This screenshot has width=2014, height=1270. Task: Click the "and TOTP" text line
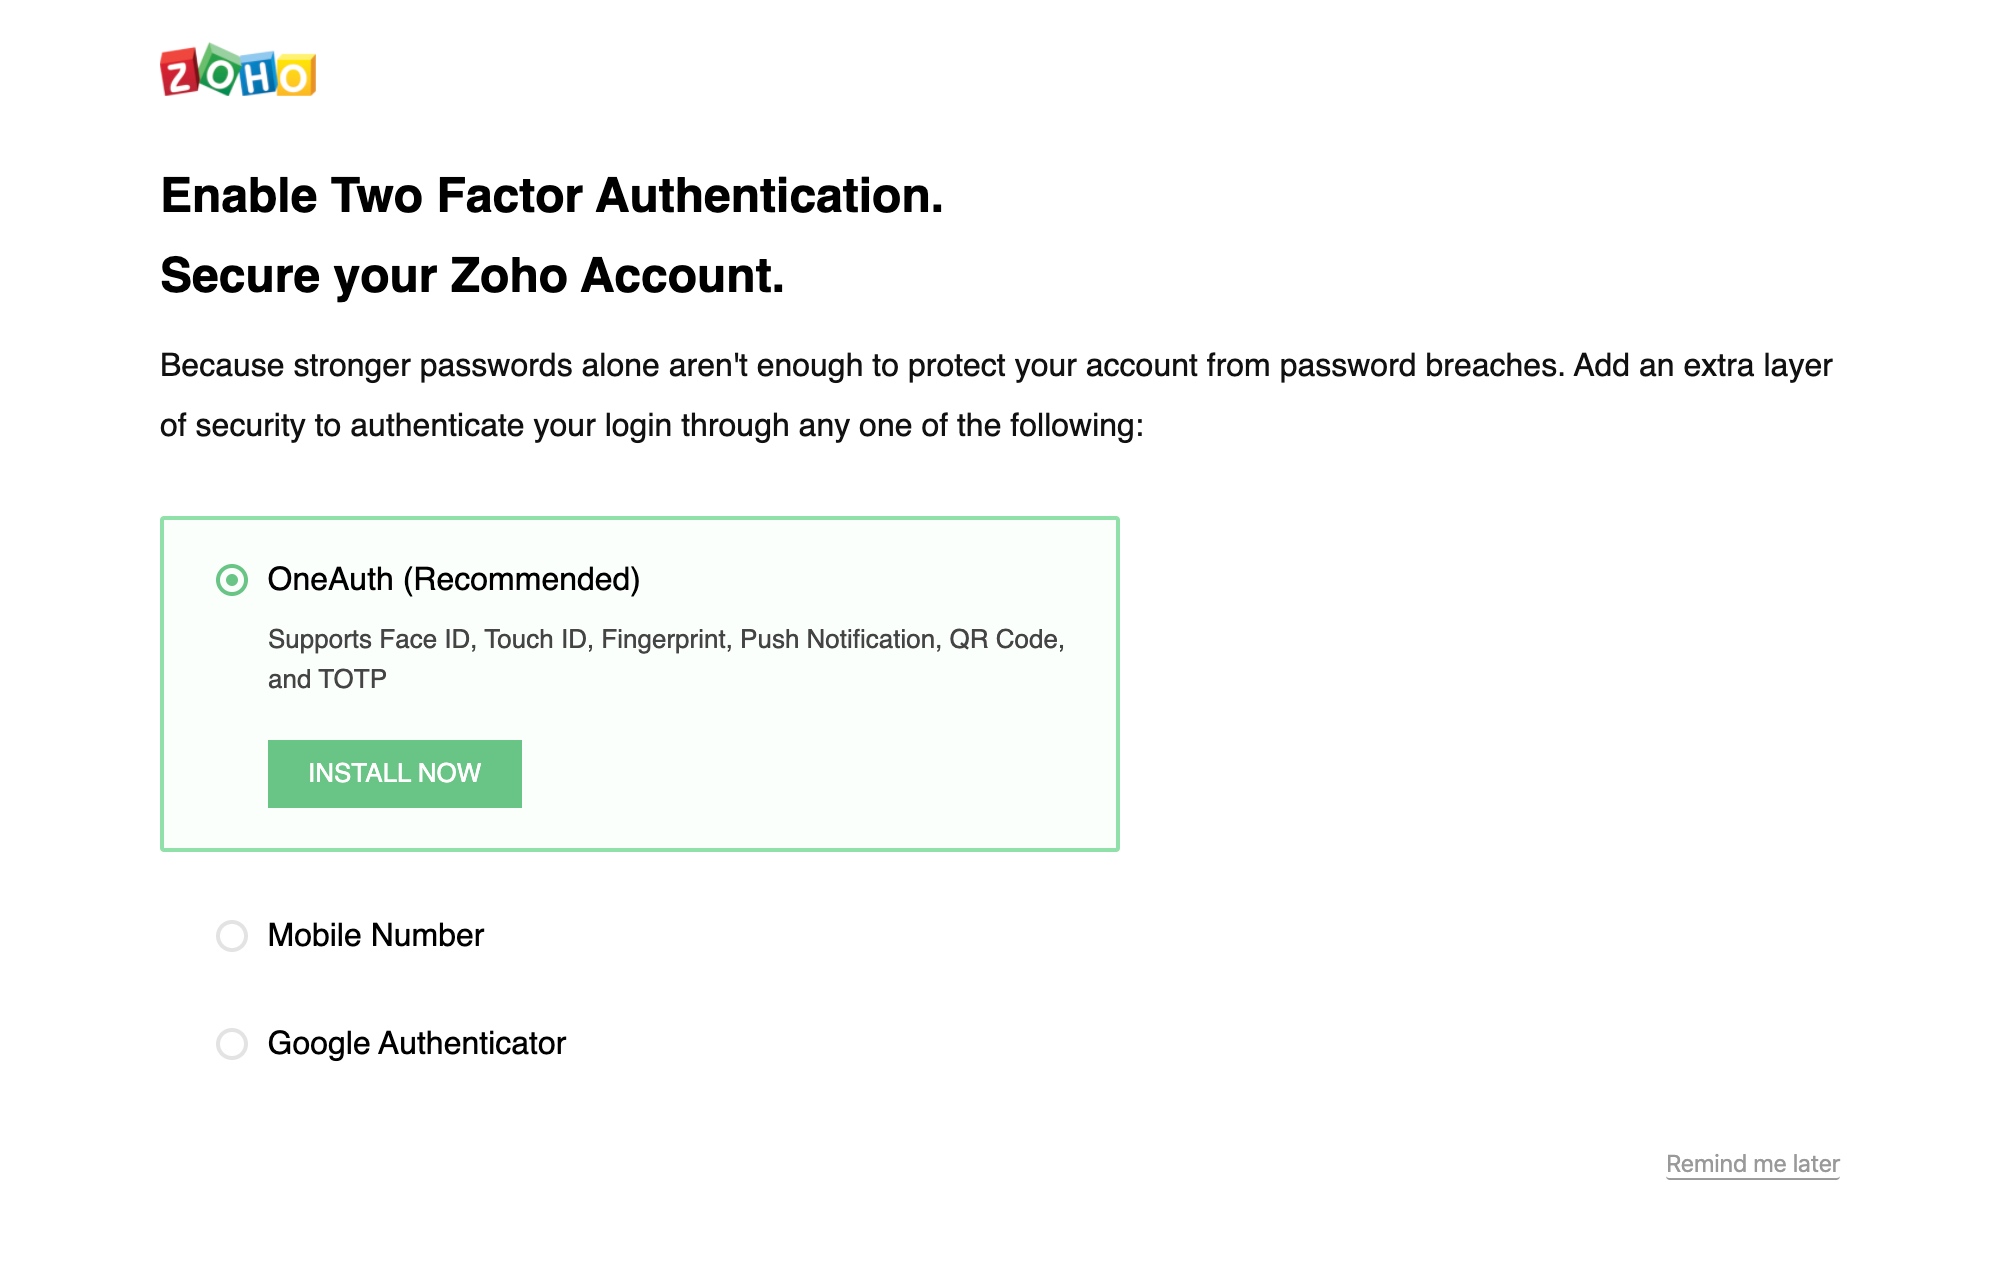click(327, 679)
